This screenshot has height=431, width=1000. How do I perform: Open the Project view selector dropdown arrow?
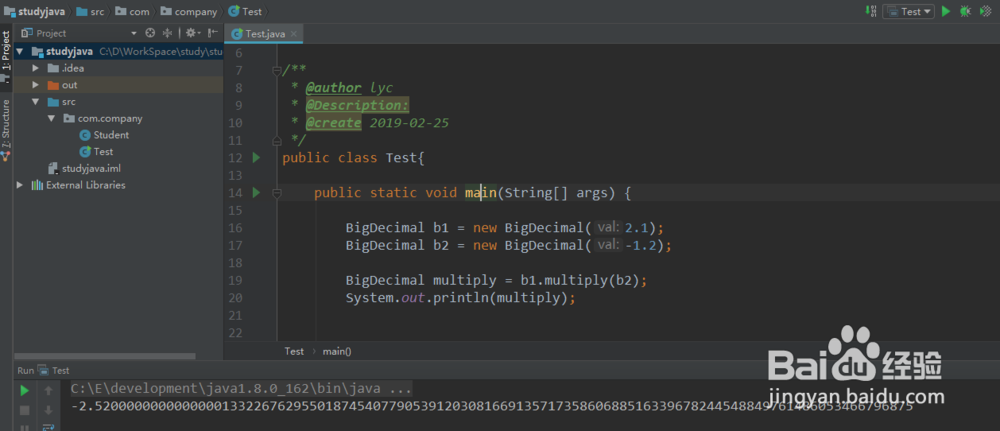[134, 33]
